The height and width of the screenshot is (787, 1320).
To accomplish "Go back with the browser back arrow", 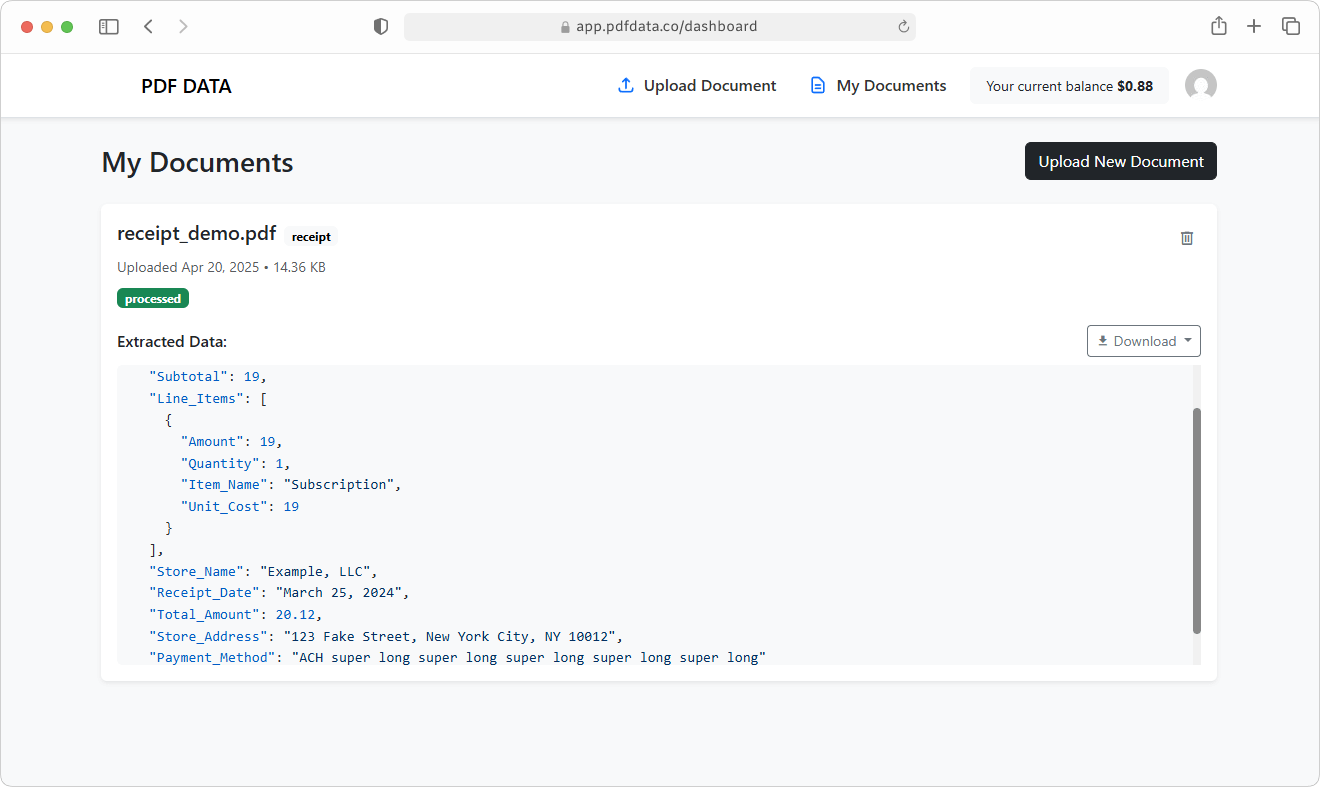I will pyautogui.click(x=148, y=27).
